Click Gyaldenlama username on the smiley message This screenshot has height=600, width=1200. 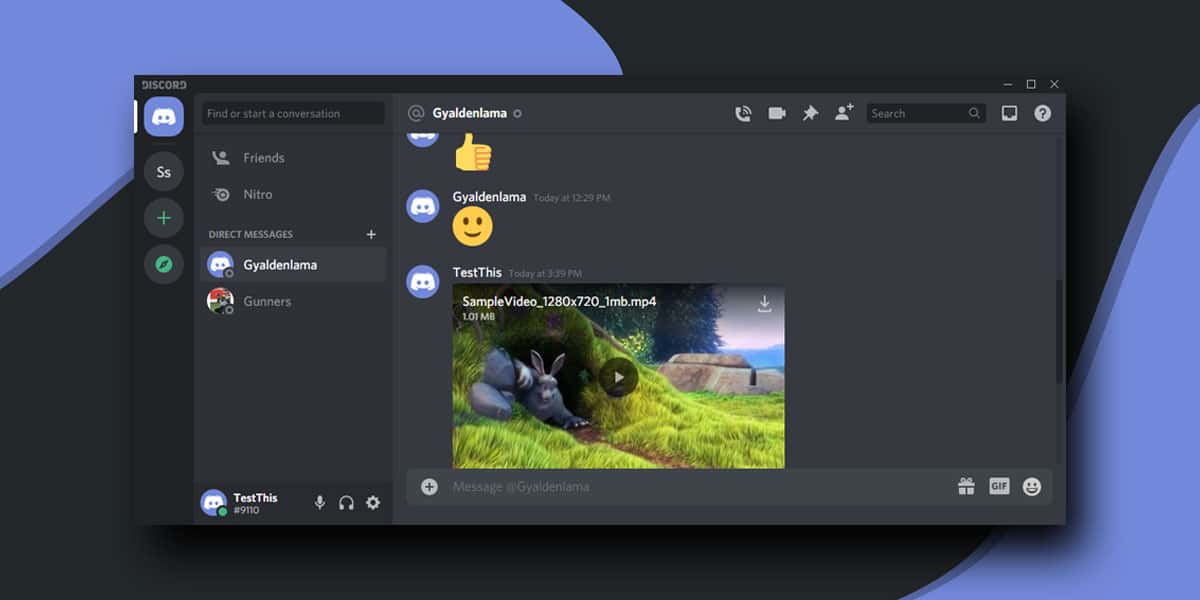pos(489,197)
